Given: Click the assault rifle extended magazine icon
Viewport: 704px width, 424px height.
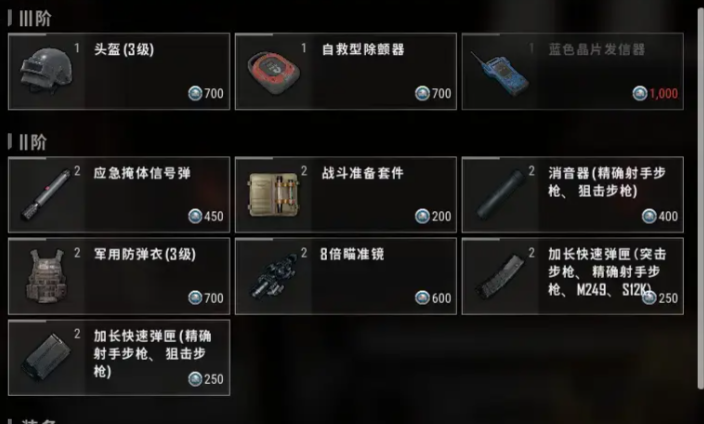Looking at the screenshot, I should [501, 276].
